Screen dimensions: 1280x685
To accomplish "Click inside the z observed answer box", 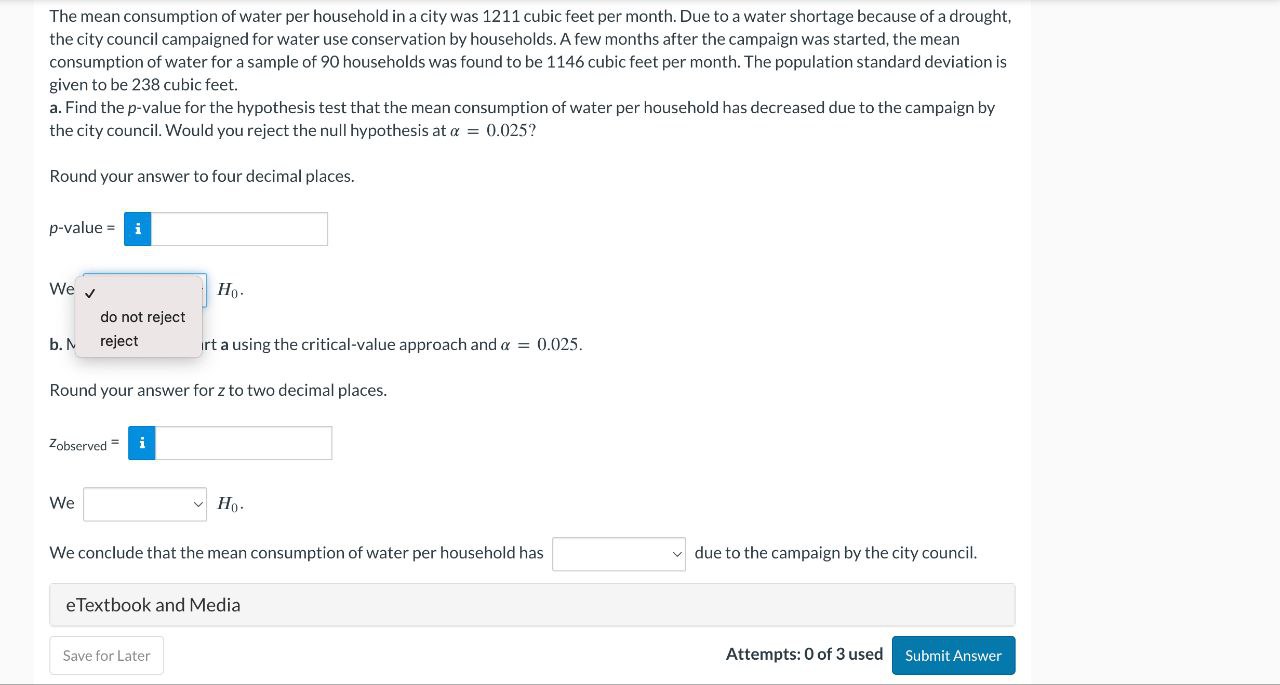I will [245, 442].
